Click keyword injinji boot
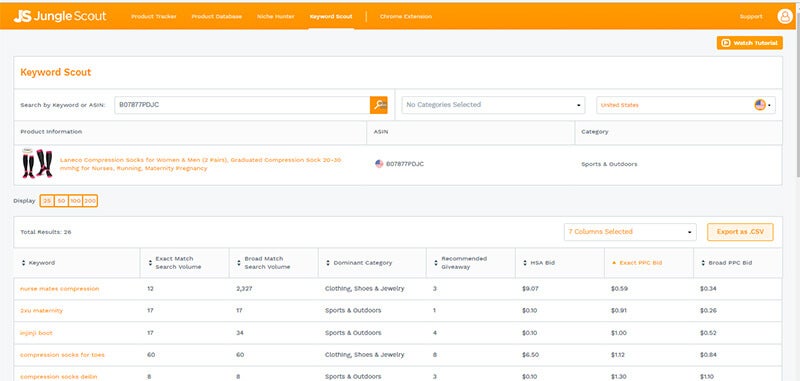The height and width of the screenshot is (381, 800). pos(36,333)
